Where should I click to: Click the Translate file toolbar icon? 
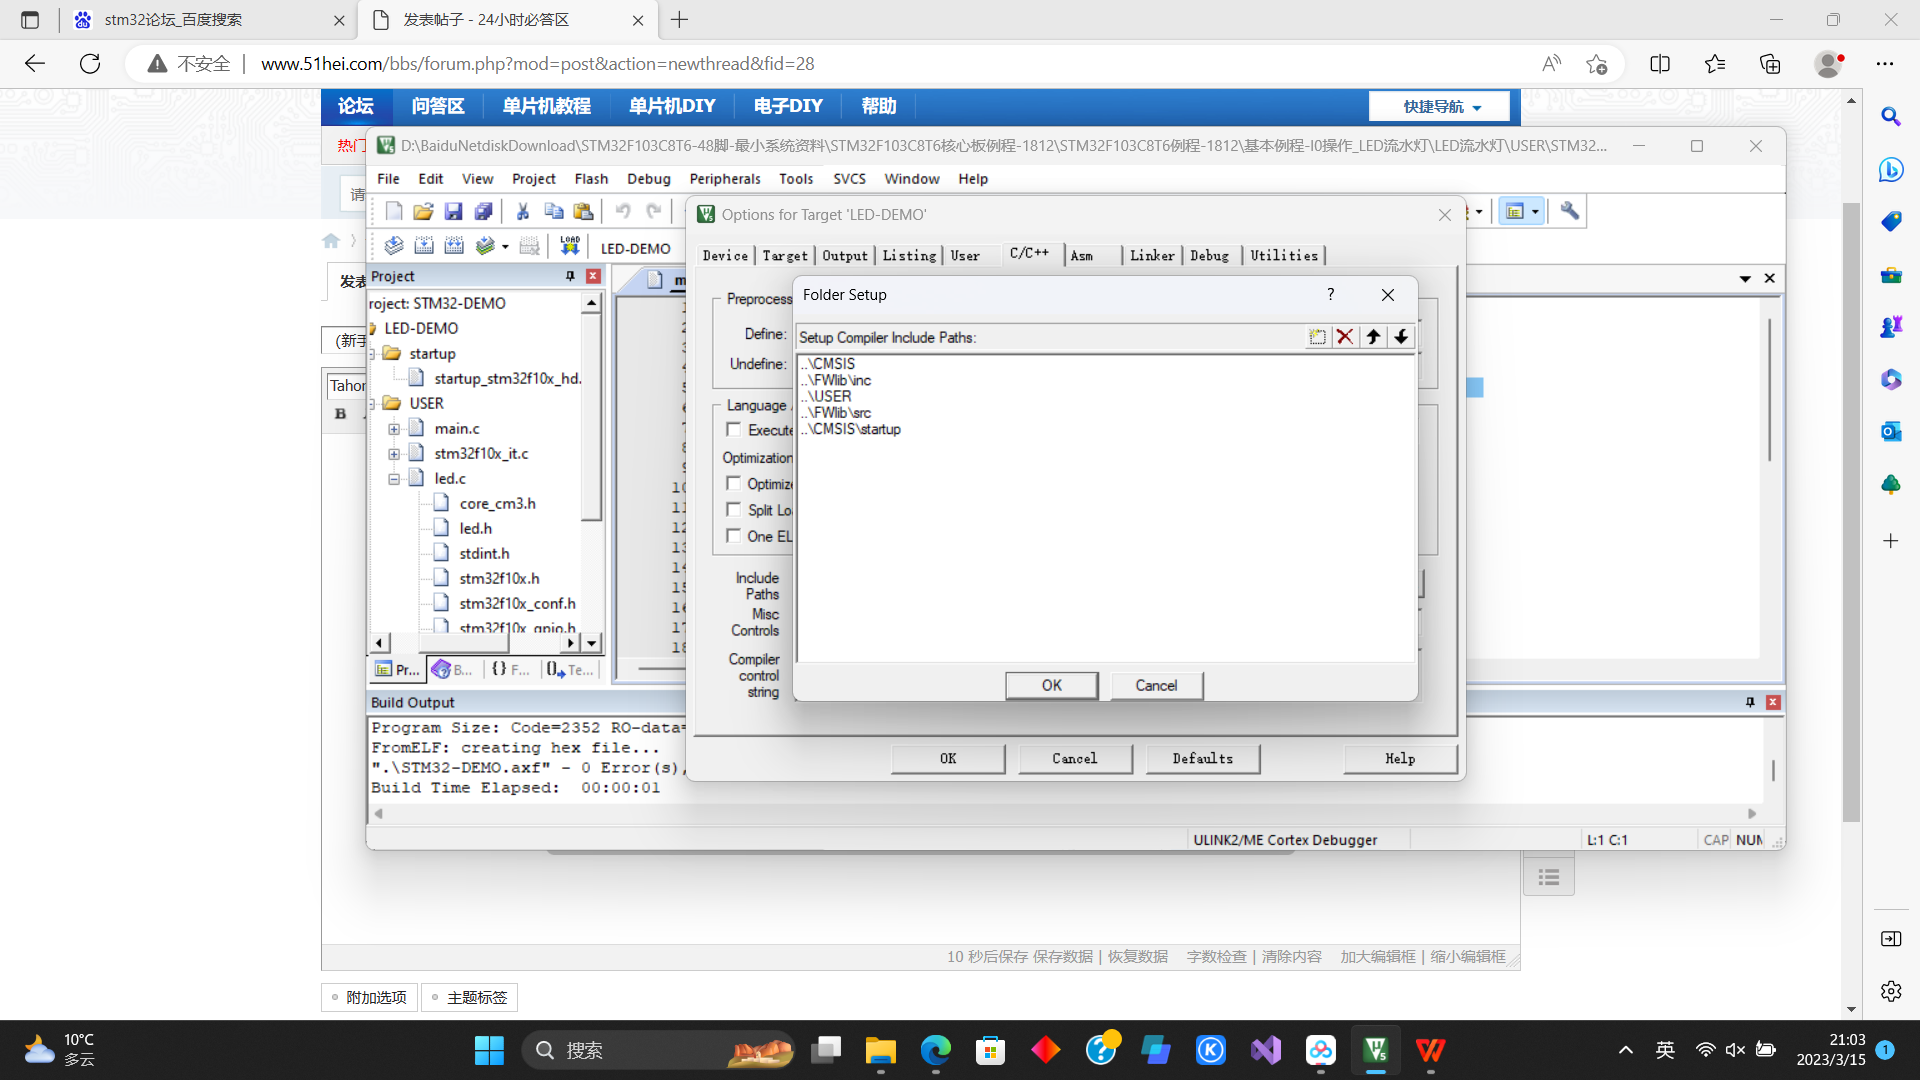(x=394, y=245)
